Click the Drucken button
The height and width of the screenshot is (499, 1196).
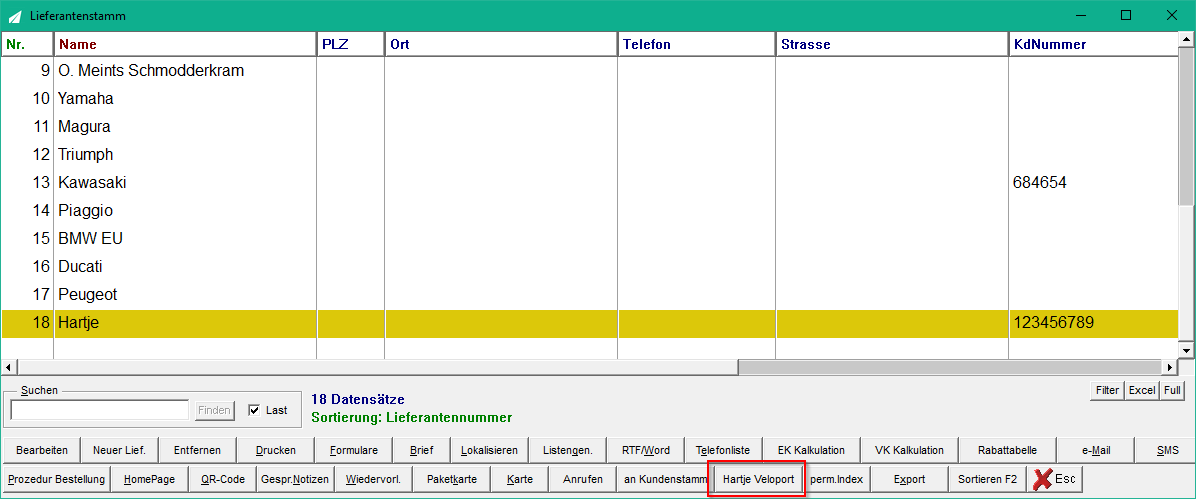point(275,450)
